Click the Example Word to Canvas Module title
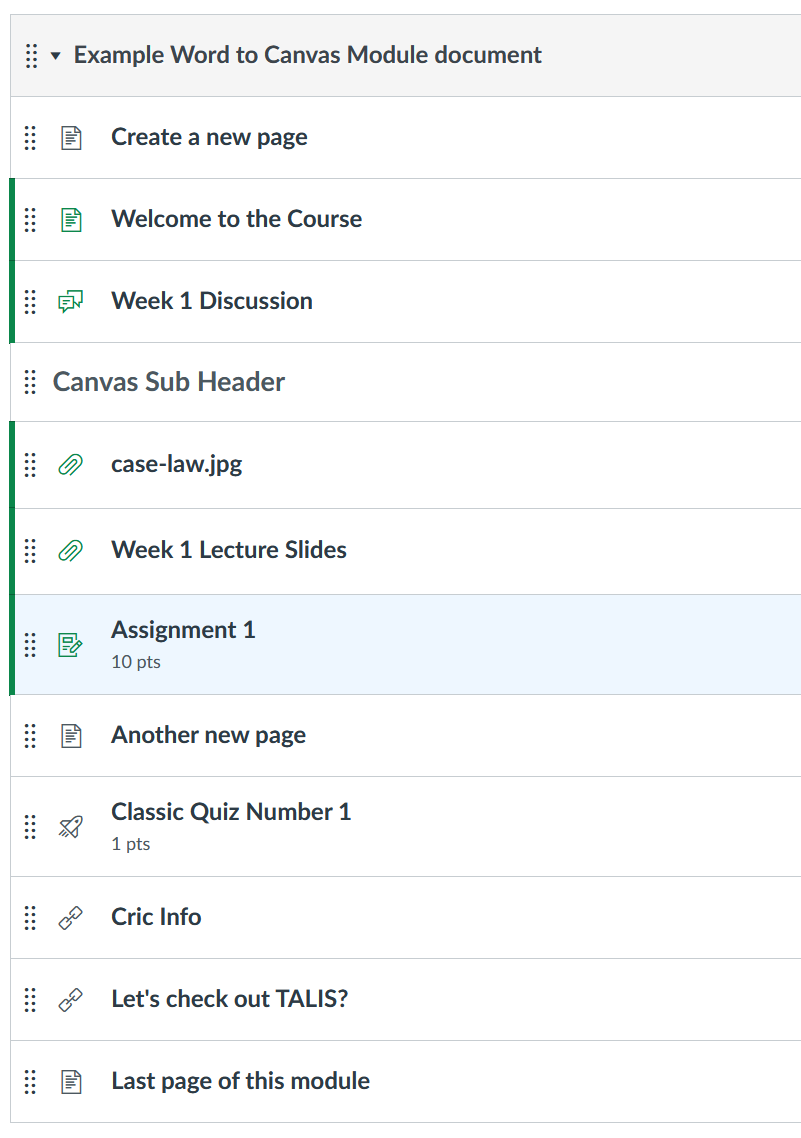The height and width of the screenshot is (1138, 801). pyautogui.click(x=308, y=55)
